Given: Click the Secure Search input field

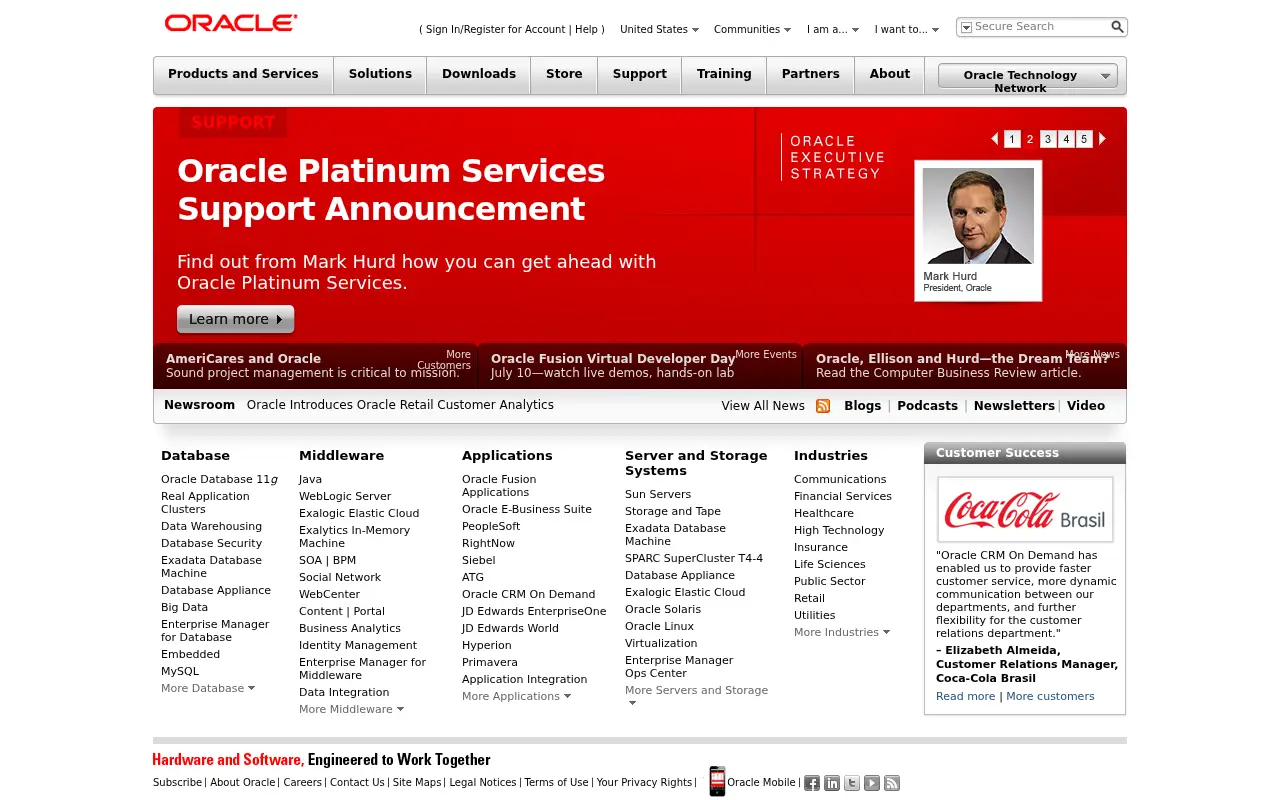Looking at the screenshot, I should pos(1041,27).
